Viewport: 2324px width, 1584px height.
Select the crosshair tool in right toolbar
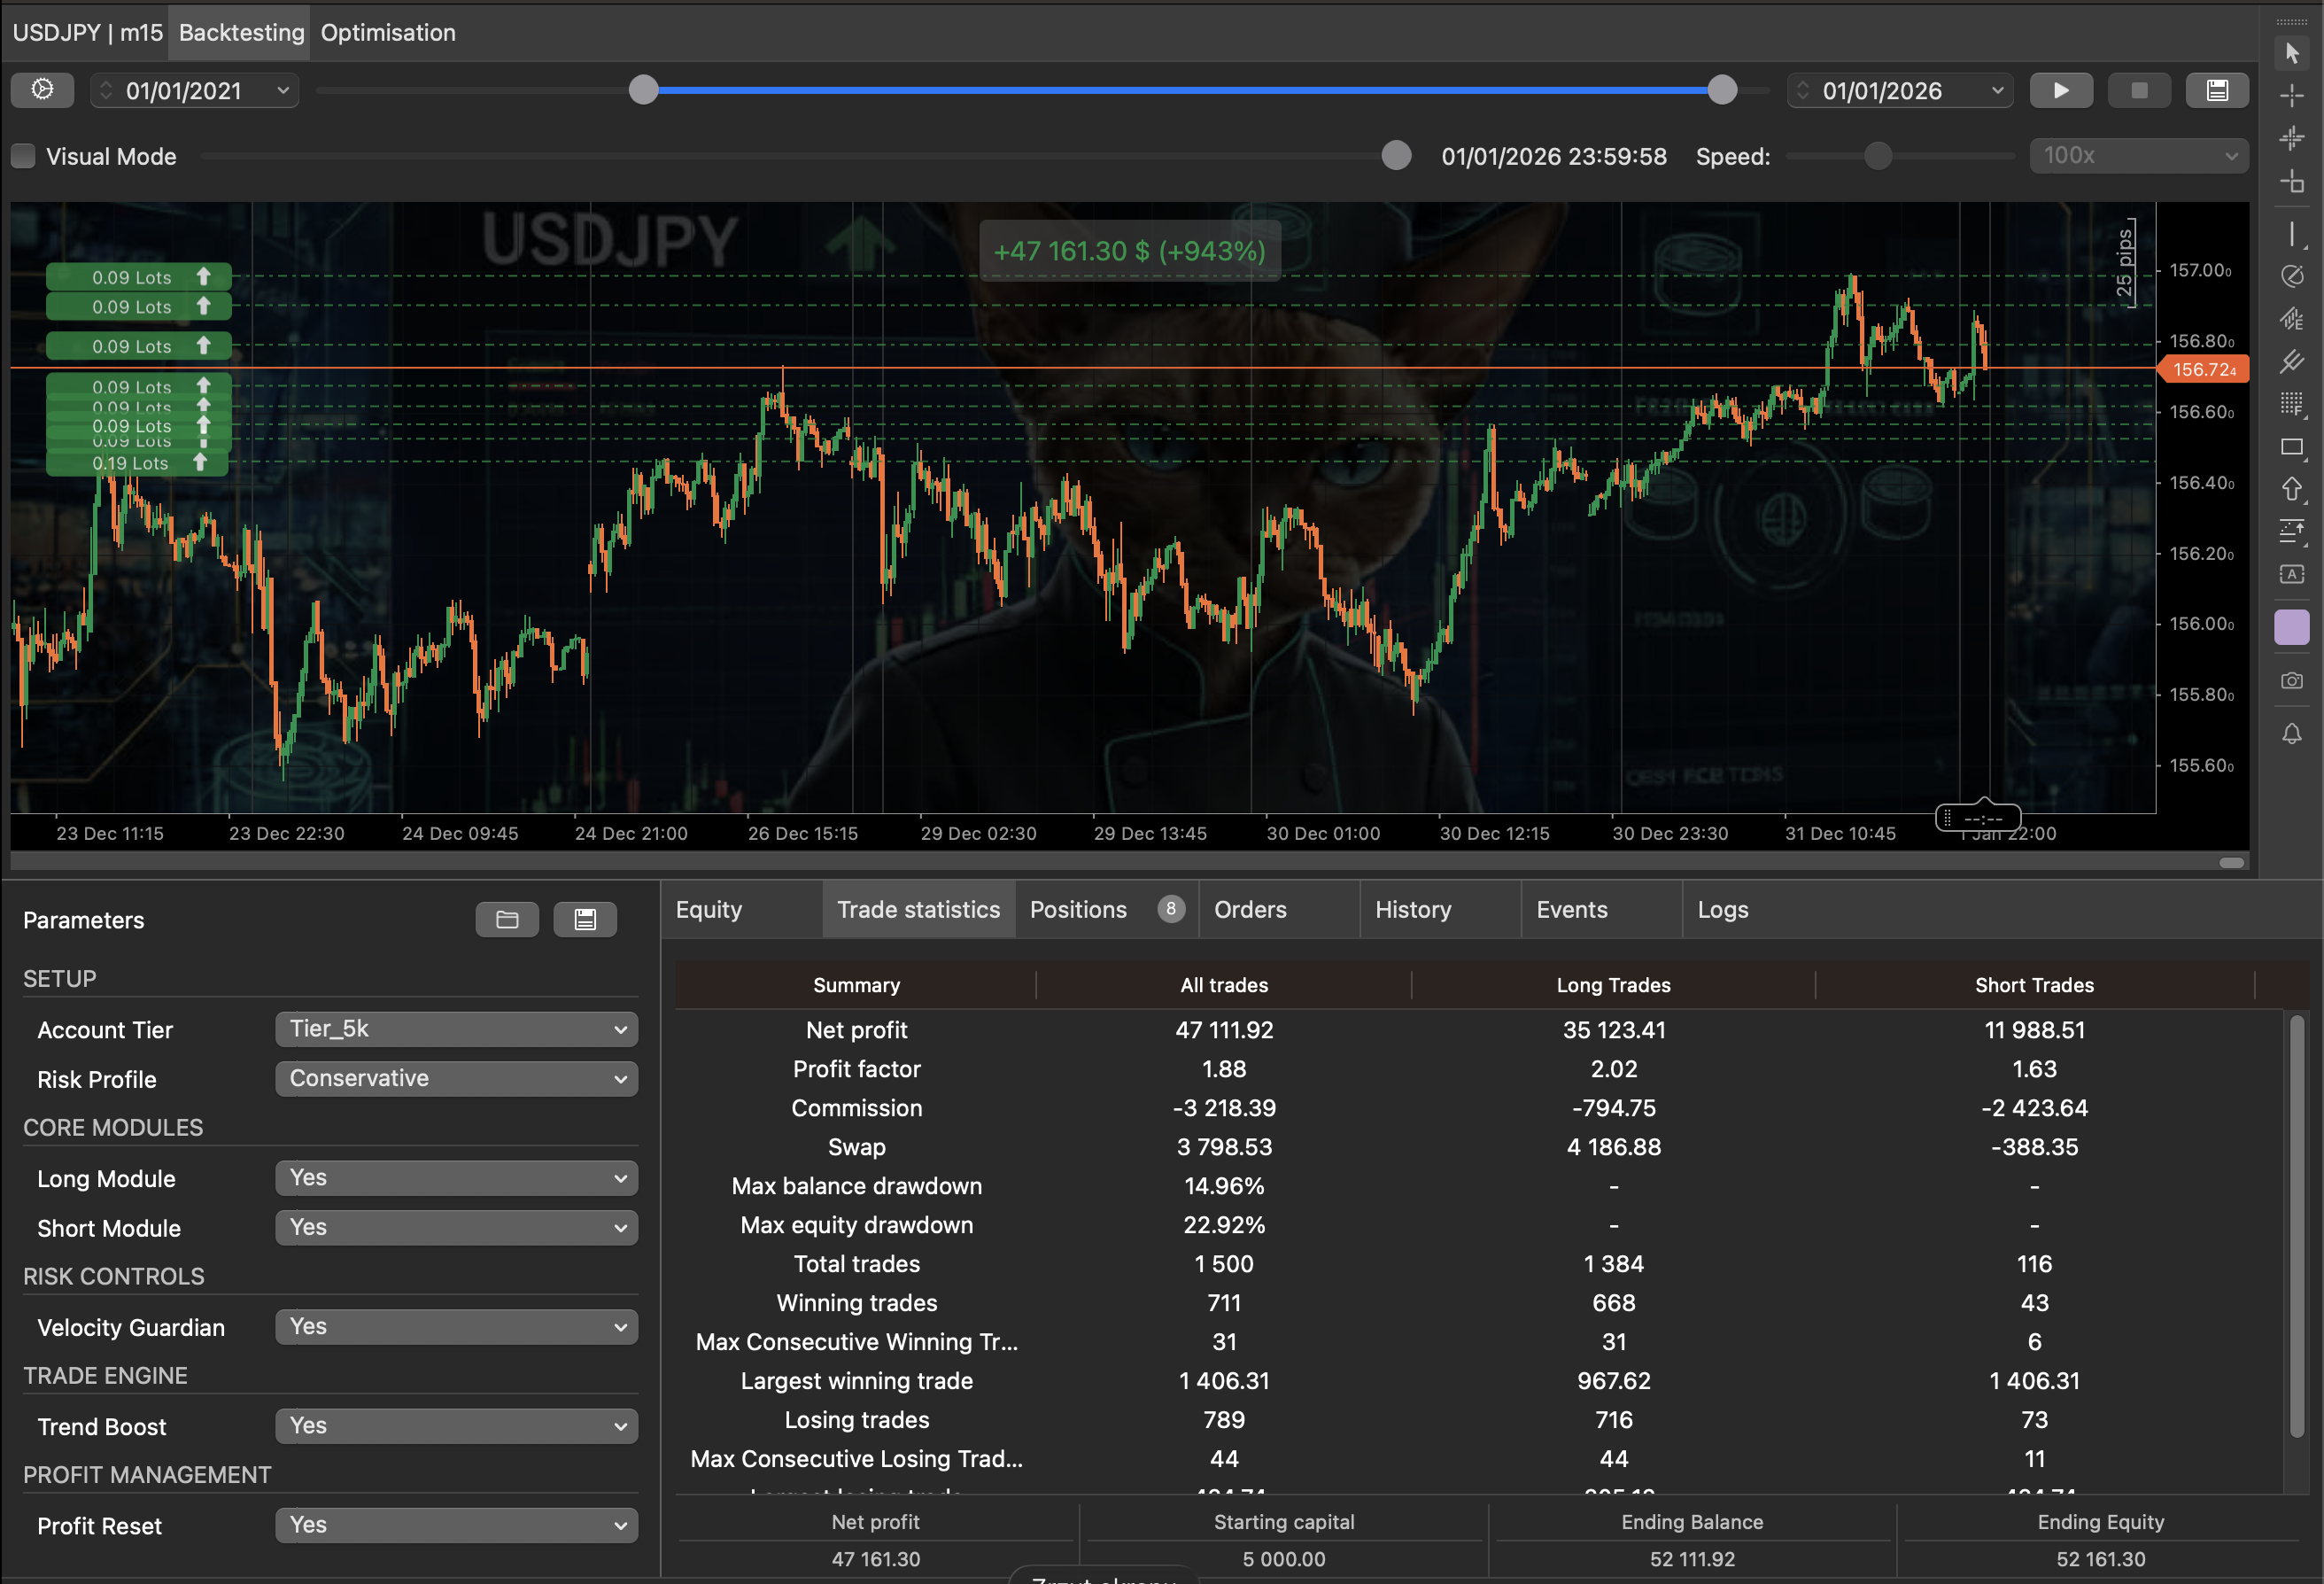coord(2293,96)
